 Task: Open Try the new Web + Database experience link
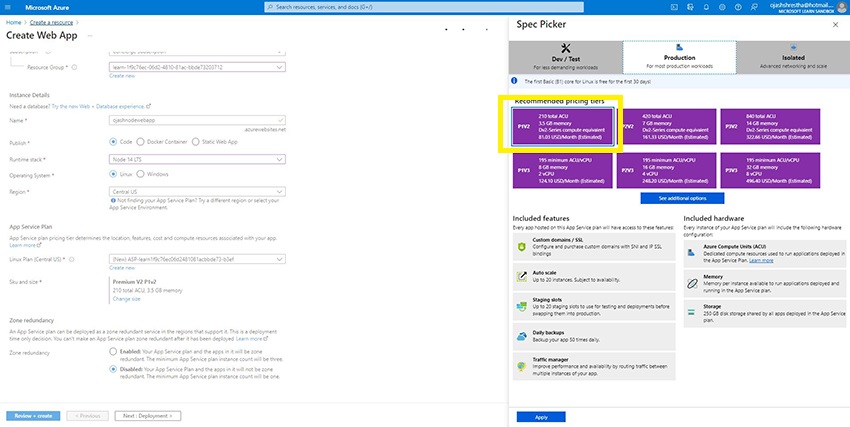101,106
